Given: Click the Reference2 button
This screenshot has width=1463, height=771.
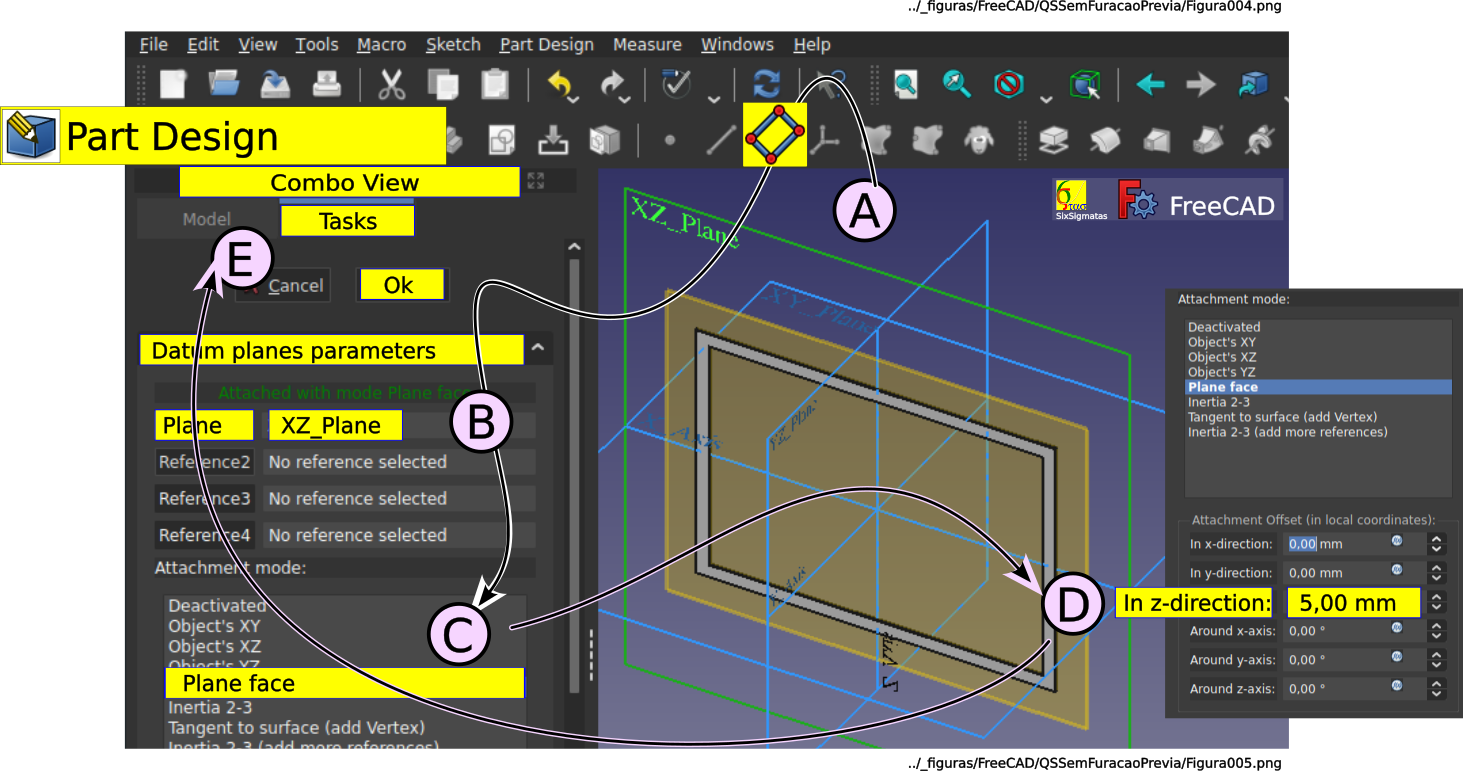Looking at the screenshot, I should pyautogui.click(x=204, y=462).
